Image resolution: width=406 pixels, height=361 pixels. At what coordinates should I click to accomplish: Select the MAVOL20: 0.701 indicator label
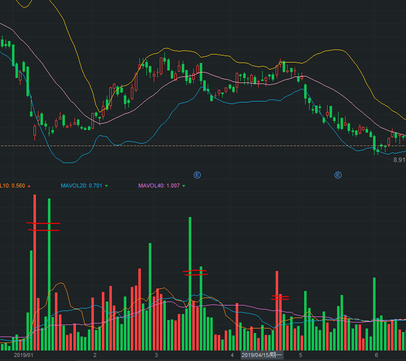coord(81,186)
